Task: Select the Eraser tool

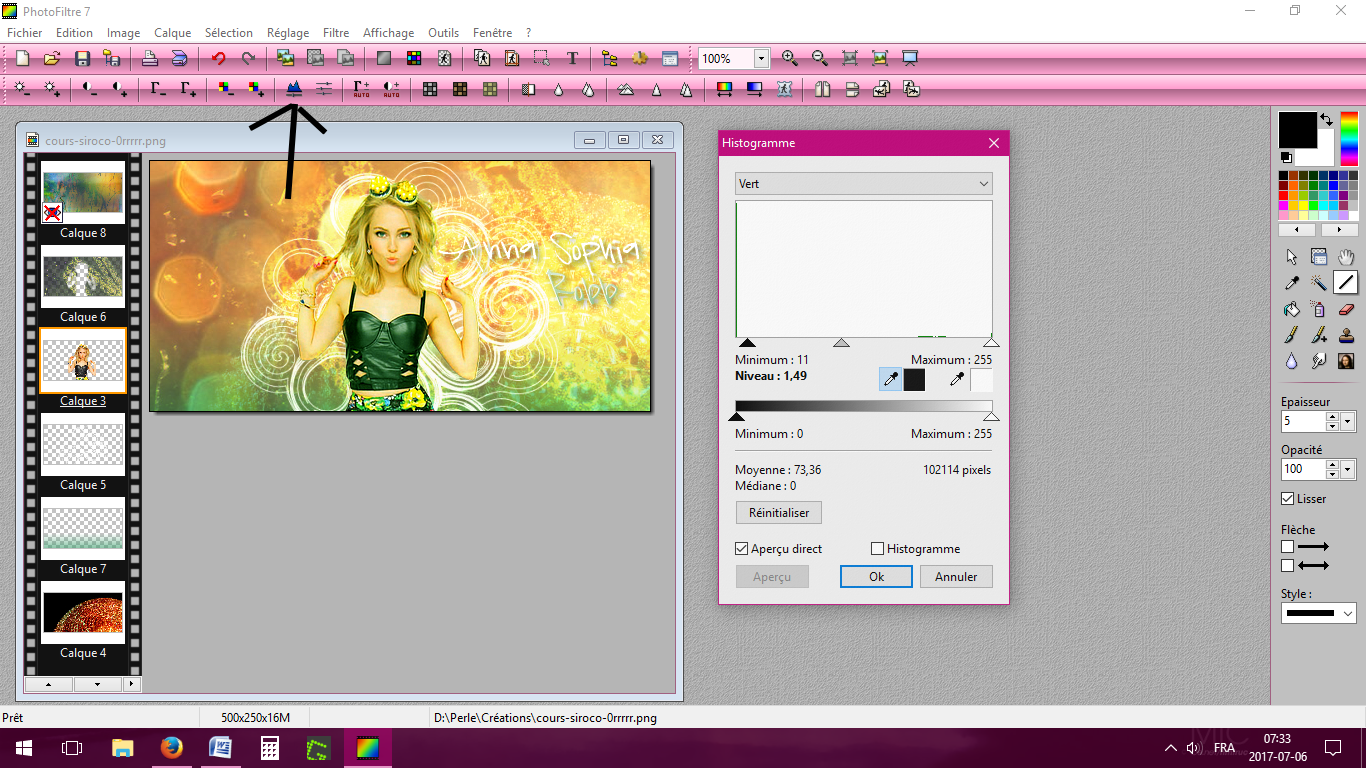Action: 1346,309
